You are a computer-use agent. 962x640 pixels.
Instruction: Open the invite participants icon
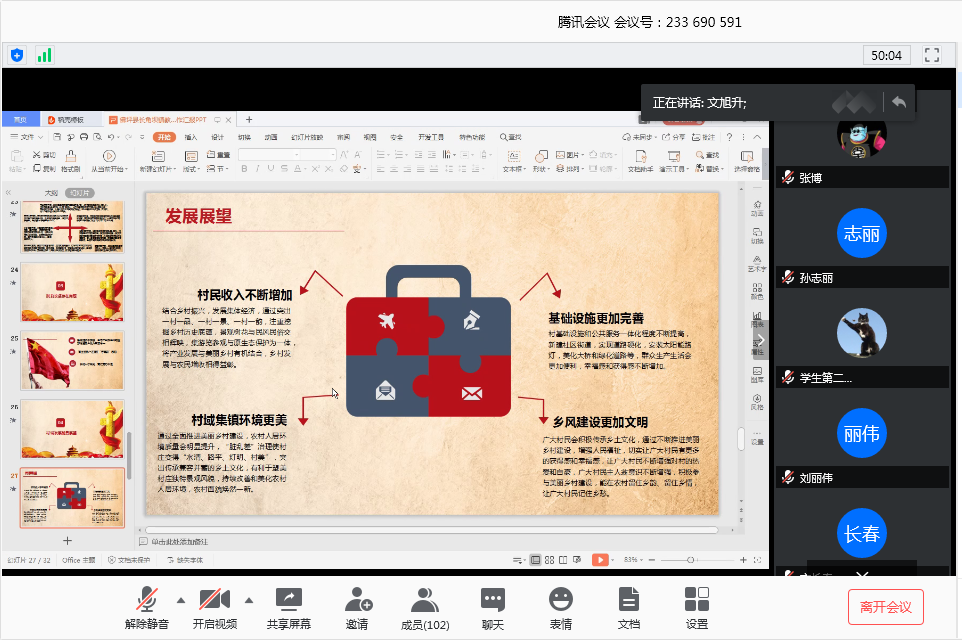coord(357,600)
